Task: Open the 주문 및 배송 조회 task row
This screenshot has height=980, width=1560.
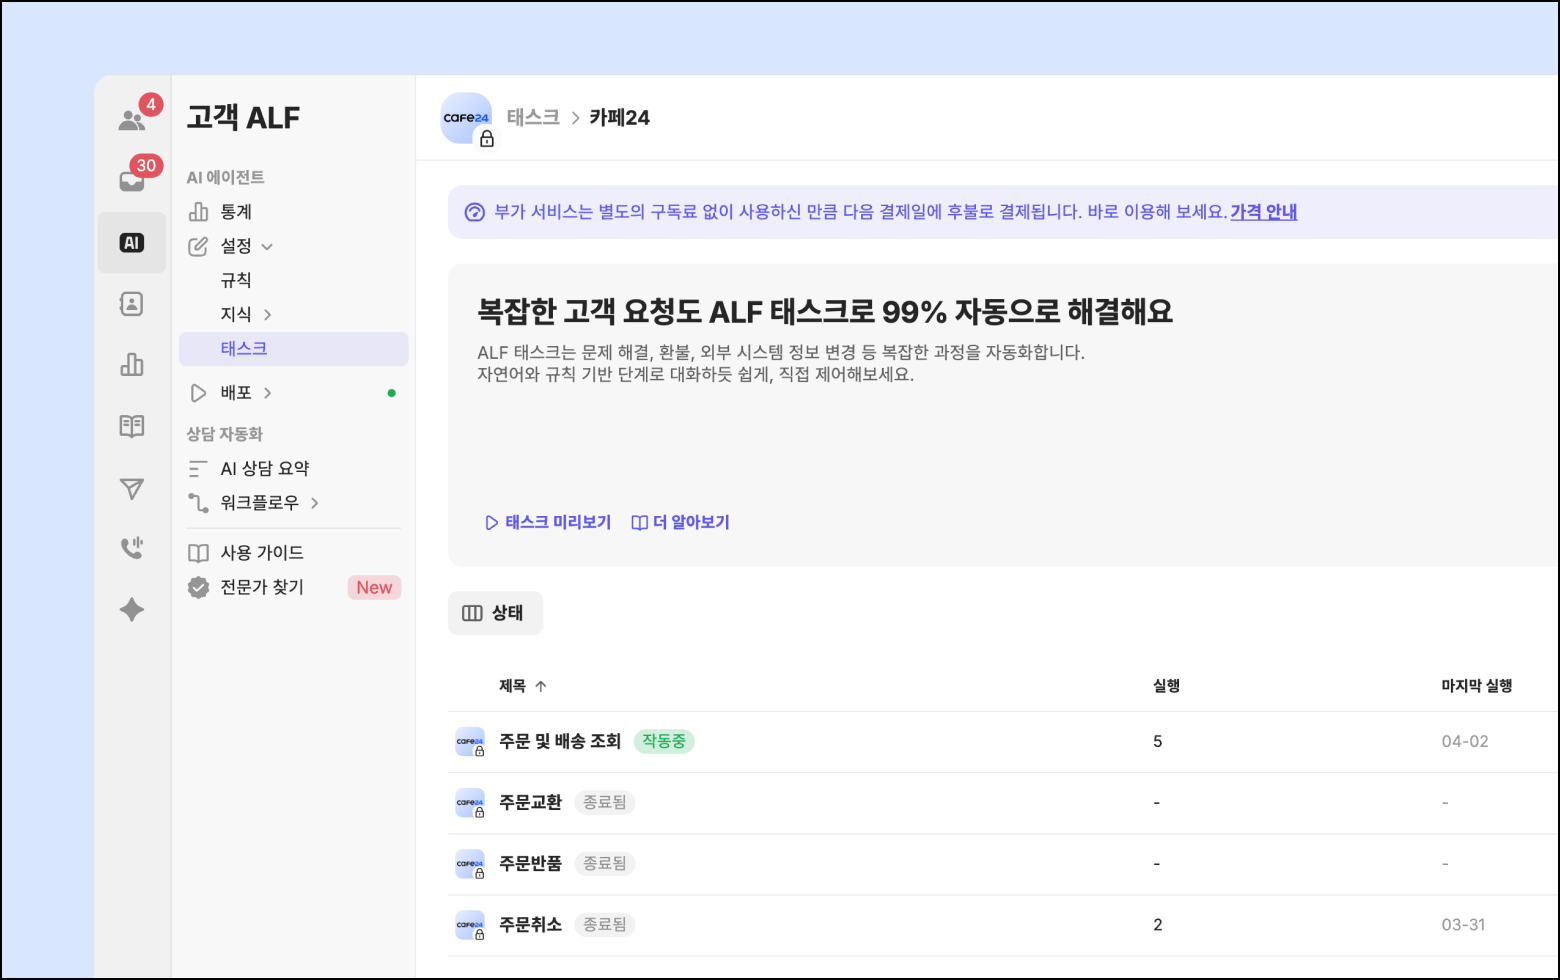Action: point(560,741)
